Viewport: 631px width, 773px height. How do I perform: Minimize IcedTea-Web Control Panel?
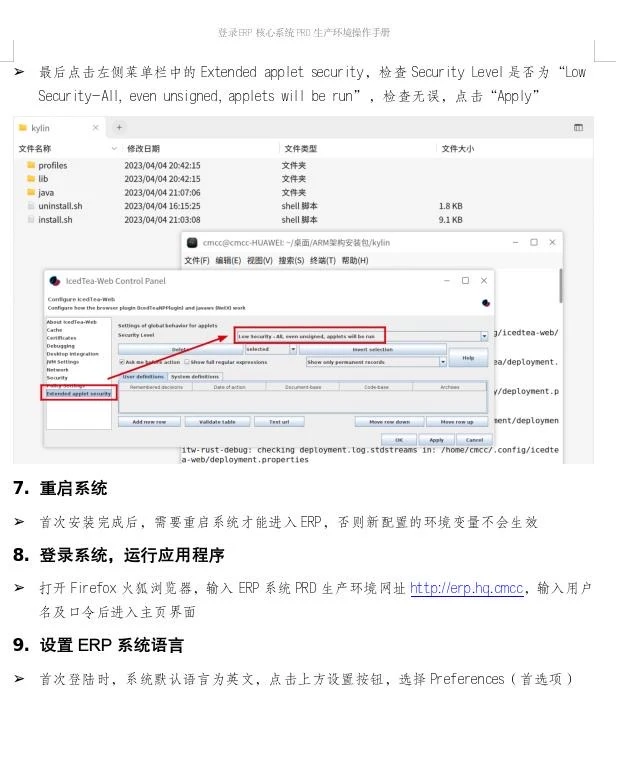pos(447,281)
